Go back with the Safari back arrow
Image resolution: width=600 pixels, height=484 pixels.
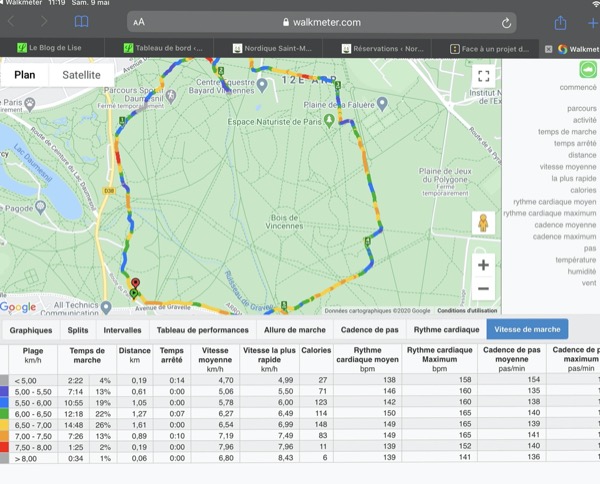[14, 22]
